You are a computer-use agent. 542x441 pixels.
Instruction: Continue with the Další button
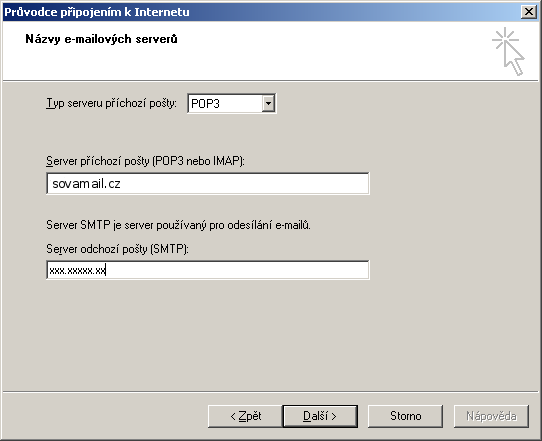pyautogui.click(x=320, y=416)
